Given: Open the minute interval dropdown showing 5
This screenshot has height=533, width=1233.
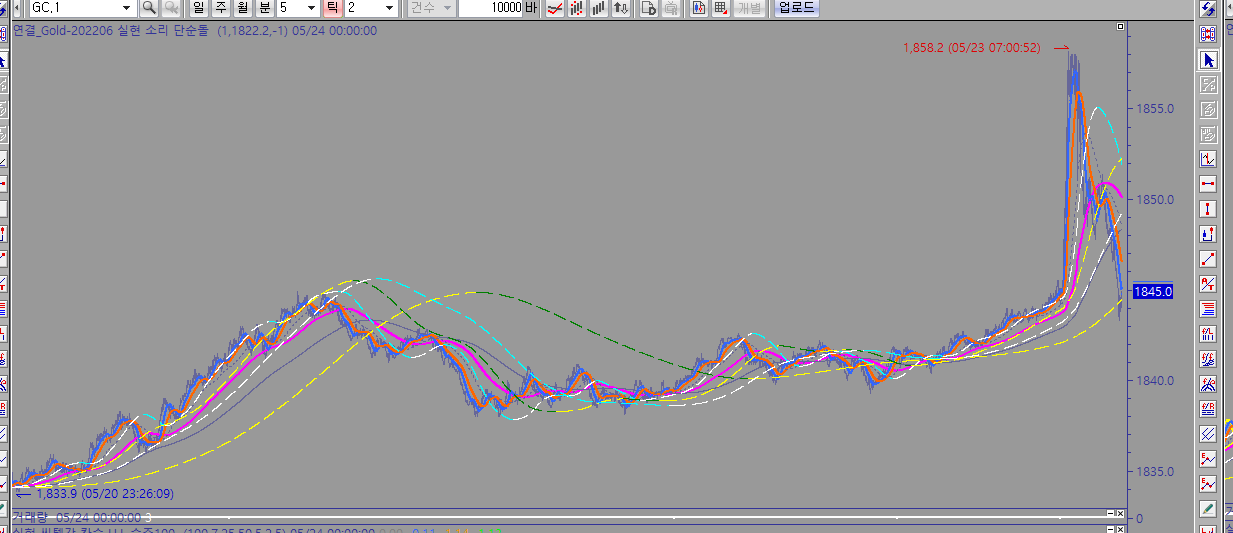Looking at the screenshot, I should (x=311, y=8).
